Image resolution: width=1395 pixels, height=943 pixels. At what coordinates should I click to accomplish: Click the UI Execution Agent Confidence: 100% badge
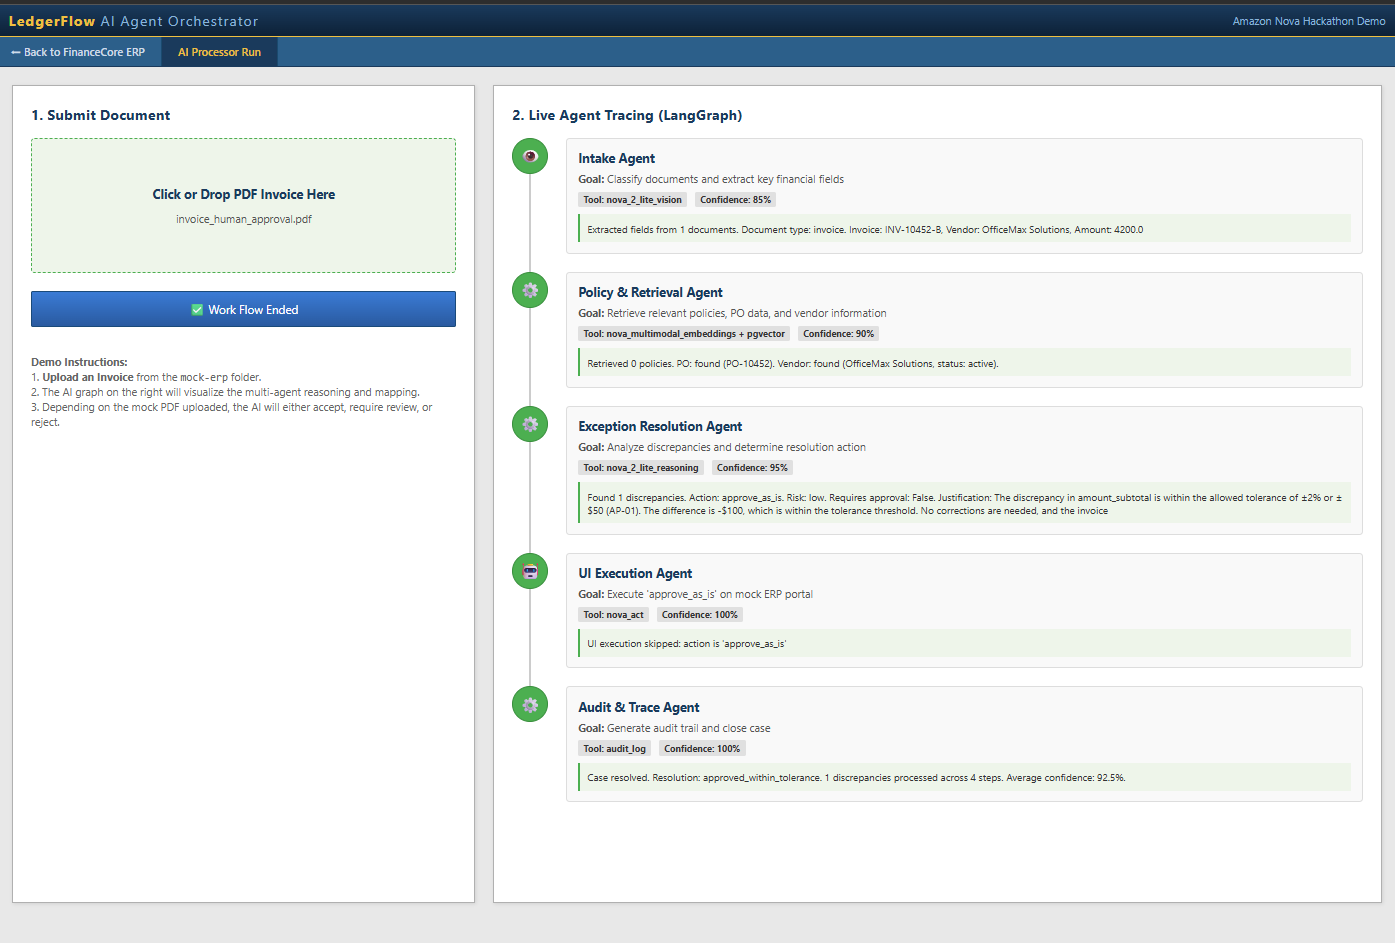point(700,615)
